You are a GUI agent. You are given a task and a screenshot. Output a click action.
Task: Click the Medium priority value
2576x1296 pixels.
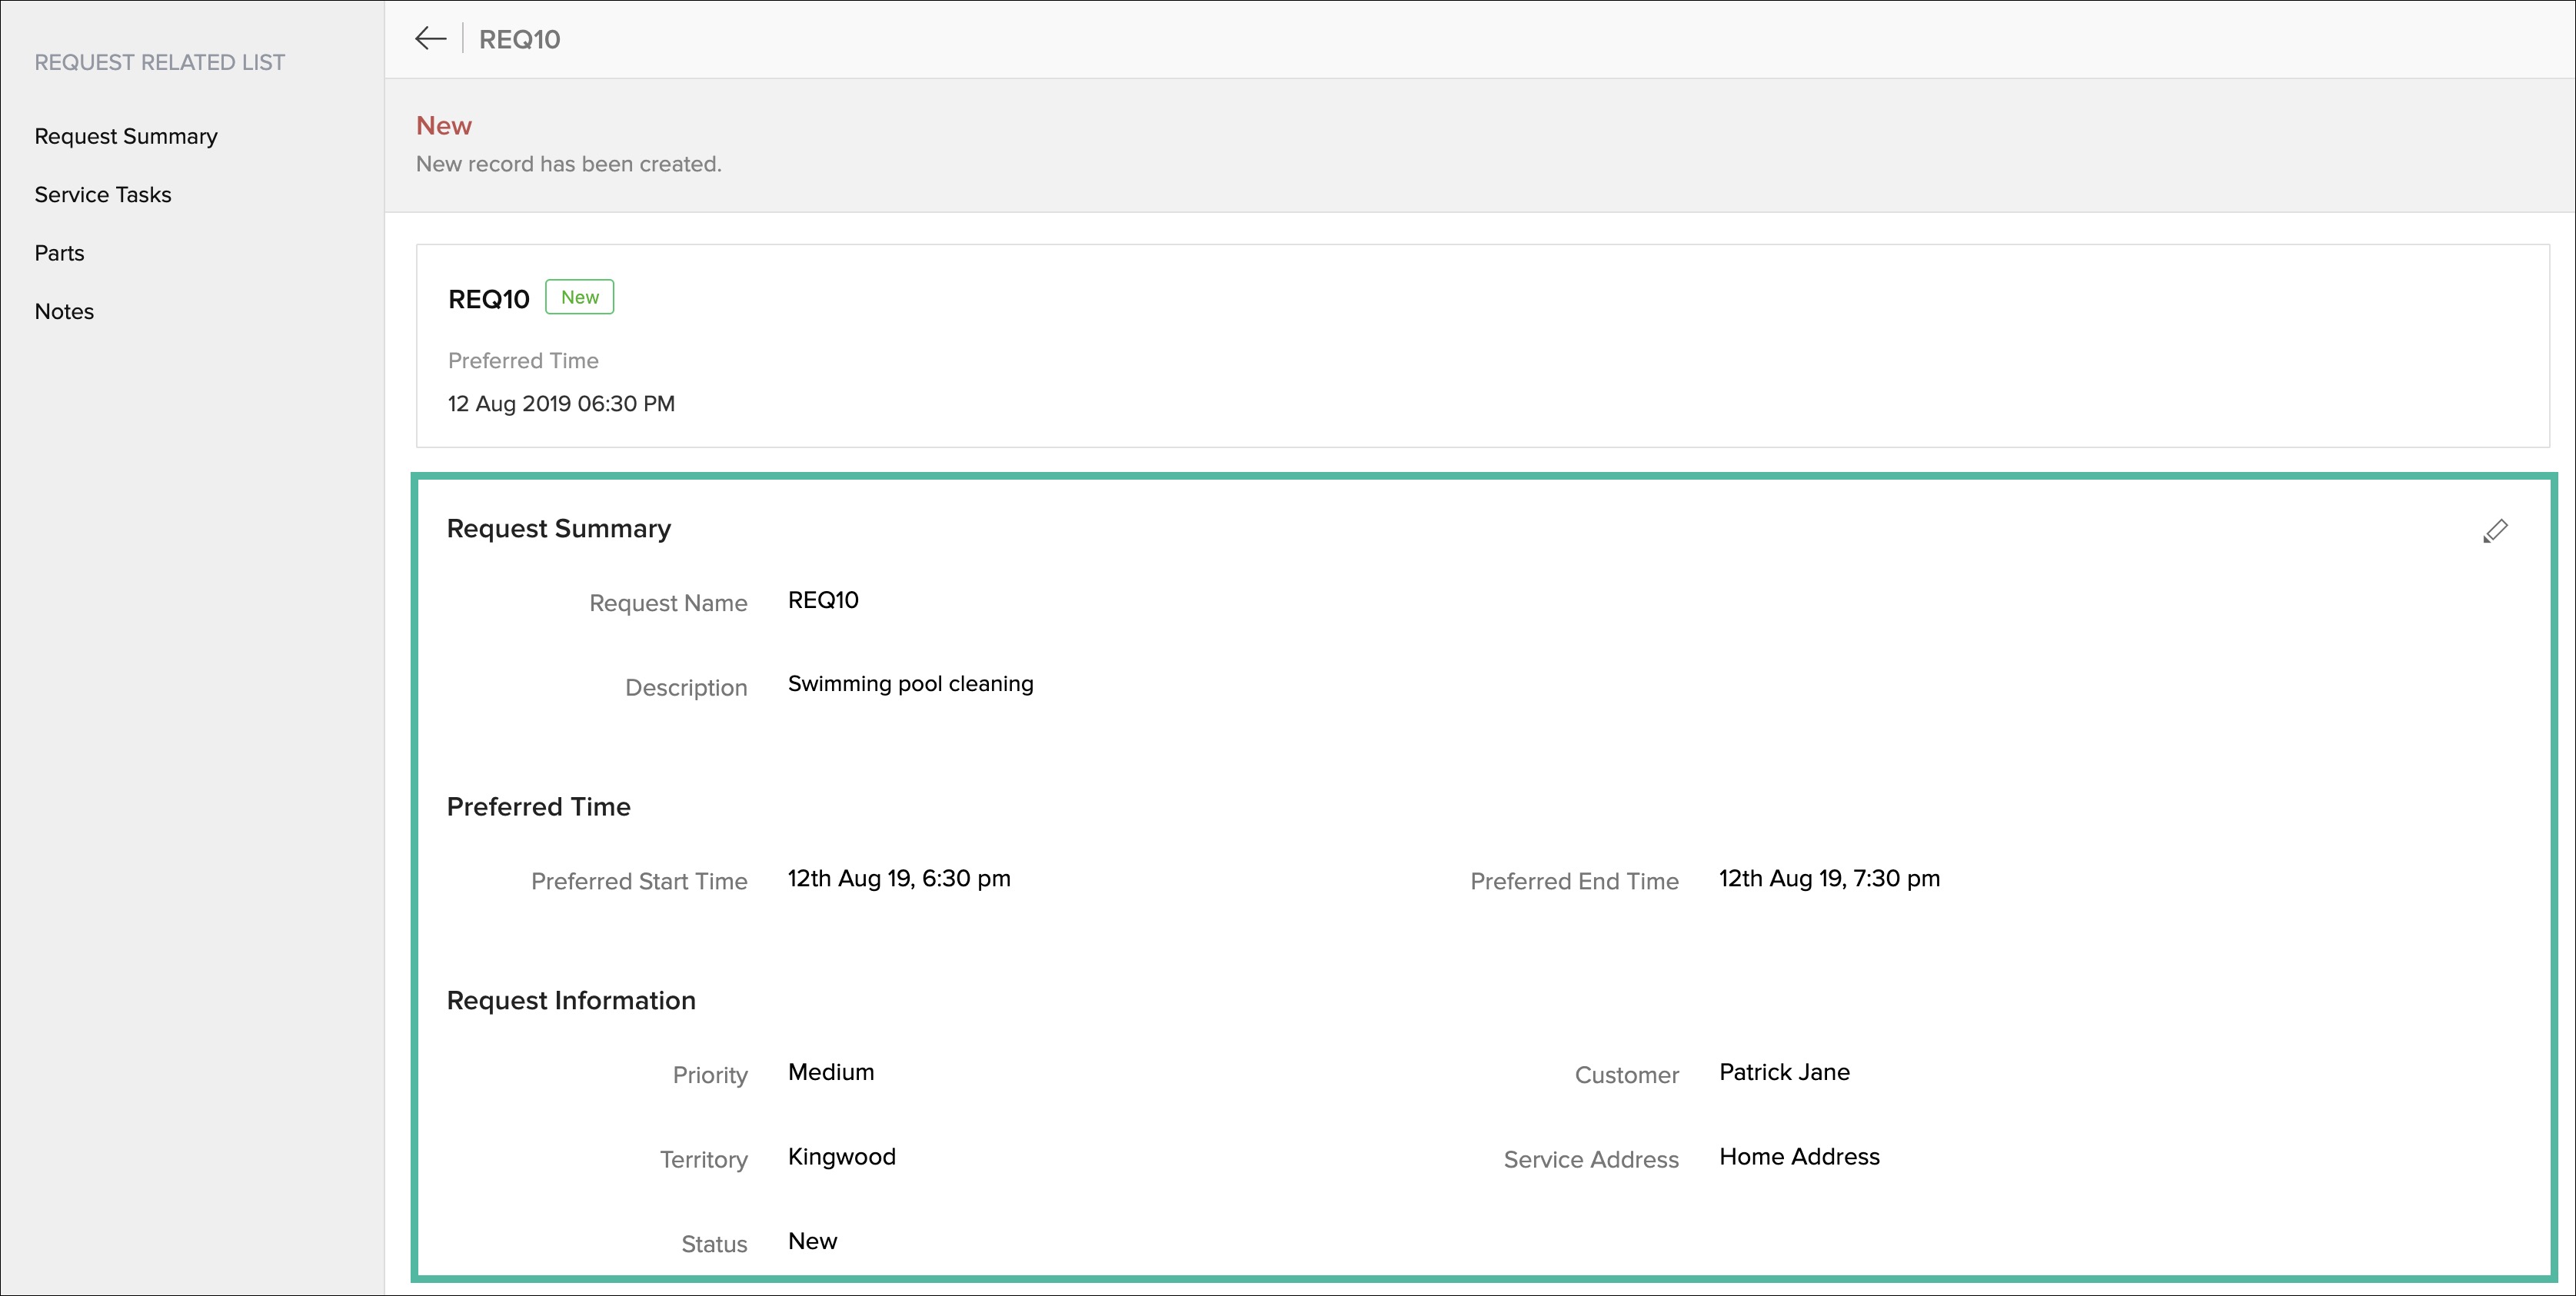(x=830, y=1072)
